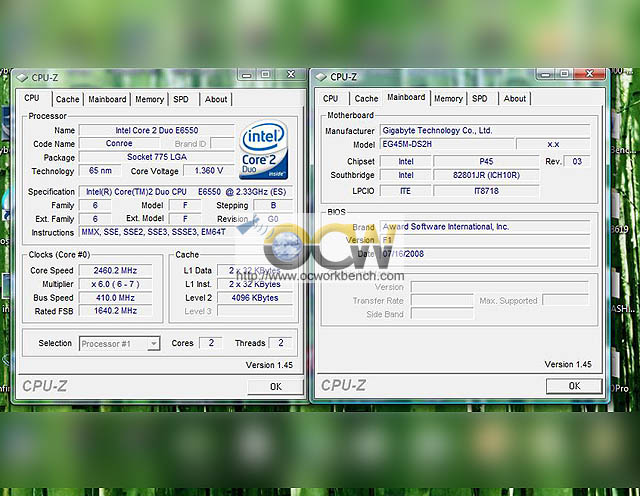Click OK button in left CPU-Z window
The width and height of the screenshot is (640, 496).
(x=276, y=387)
